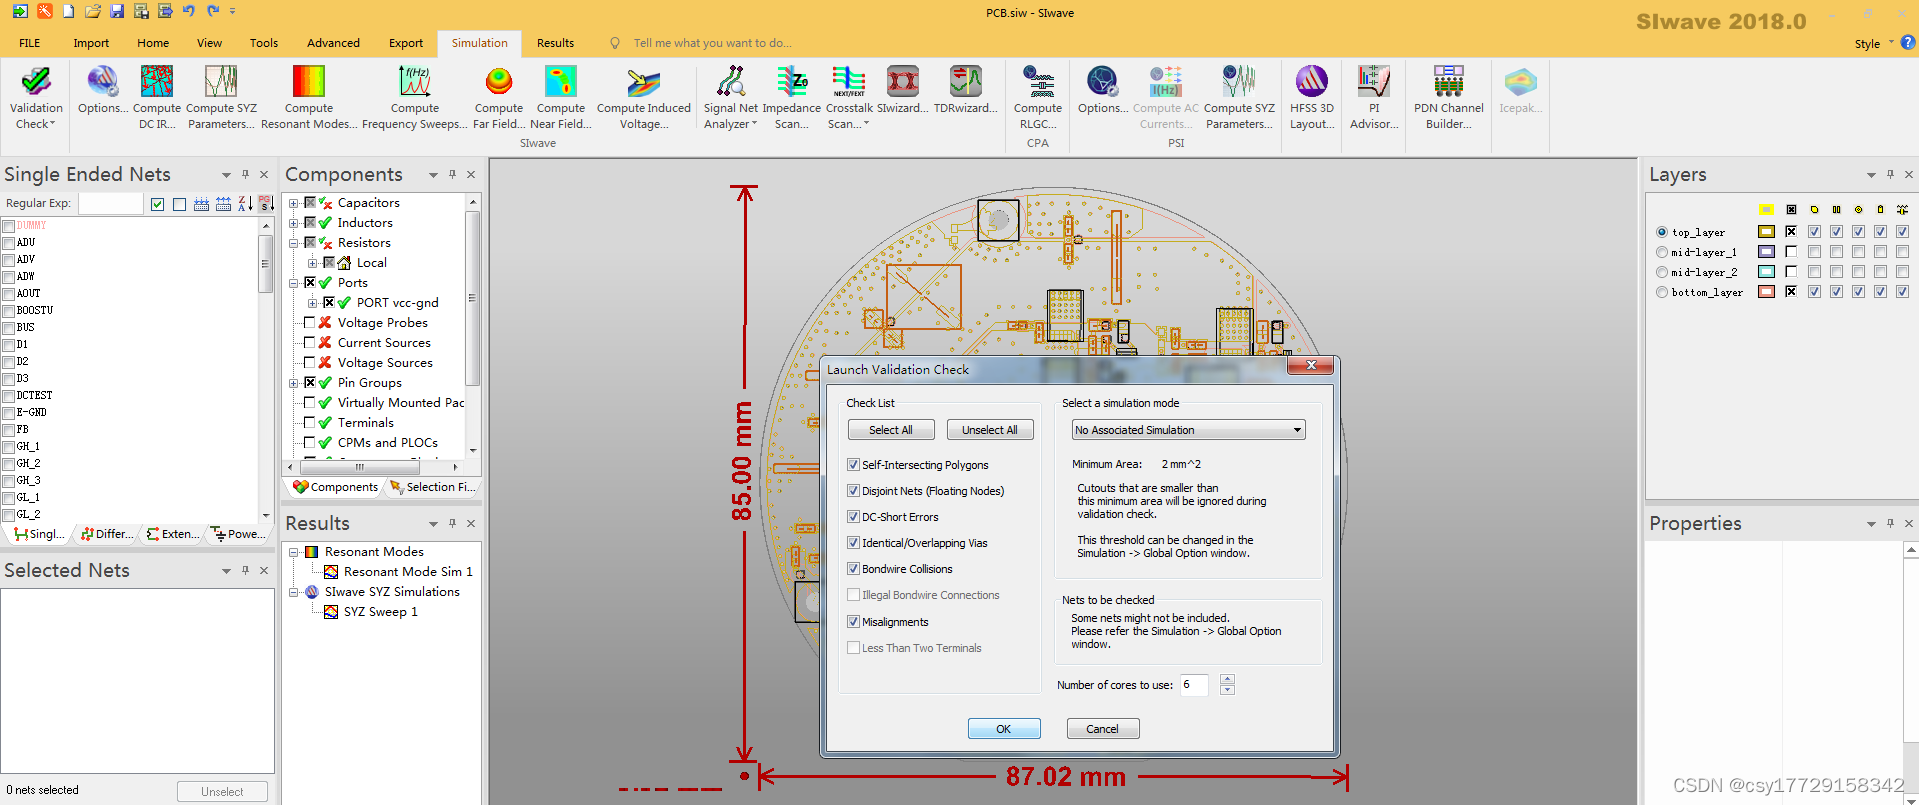Image resolution: width=1919 pixels, height=805 pixels.
Task: Collapse Resonant Modes in Results
Action: 294,552
